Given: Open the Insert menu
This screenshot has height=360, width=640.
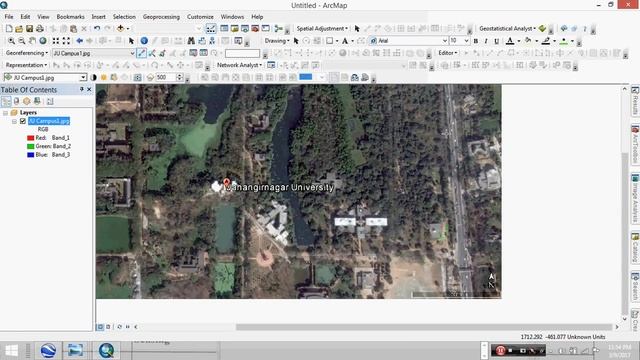Looking at the screenshot, I should coord(98,17).
